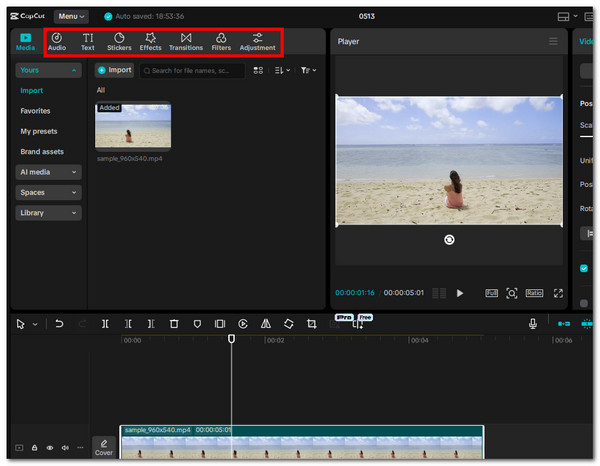Click the blue Import button
600x466 pixels.
pos(114,70)
